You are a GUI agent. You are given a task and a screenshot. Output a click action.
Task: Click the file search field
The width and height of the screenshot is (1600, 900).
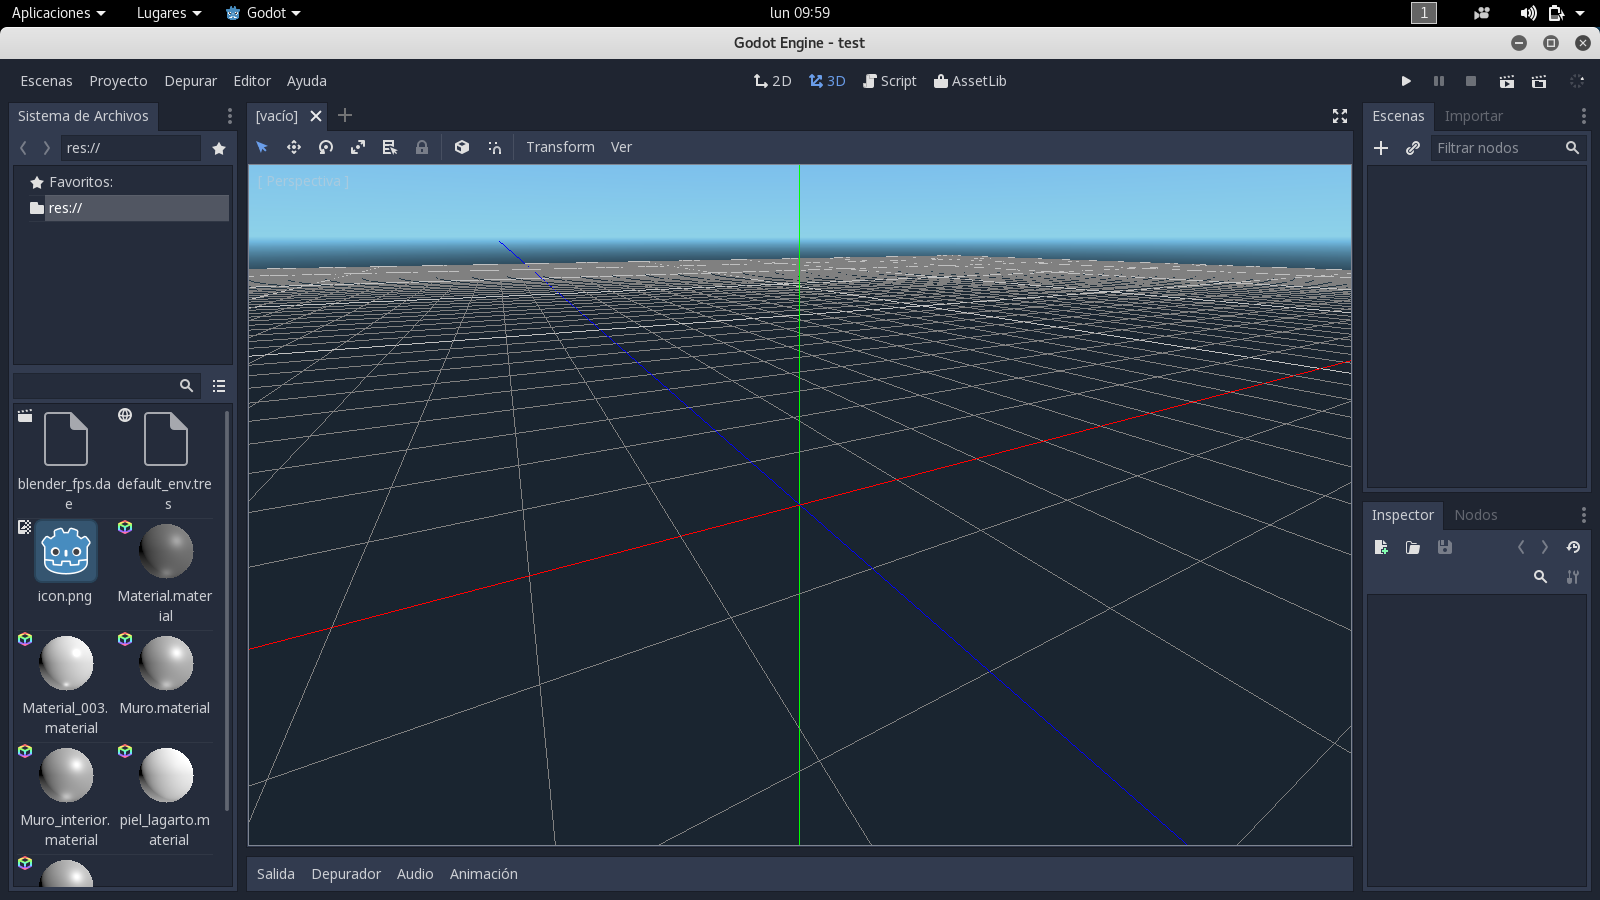105,385
